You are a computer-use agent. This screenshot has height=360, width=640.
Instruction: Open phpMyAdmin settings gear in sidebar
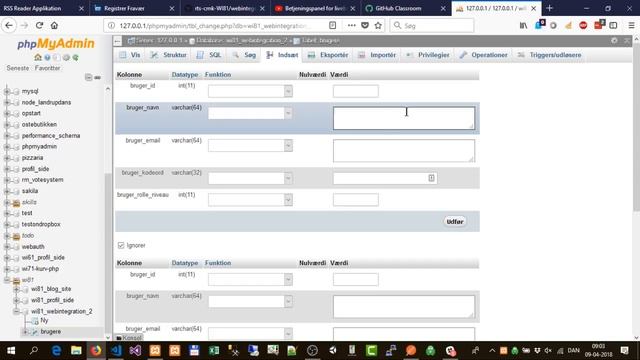point(66,58)
